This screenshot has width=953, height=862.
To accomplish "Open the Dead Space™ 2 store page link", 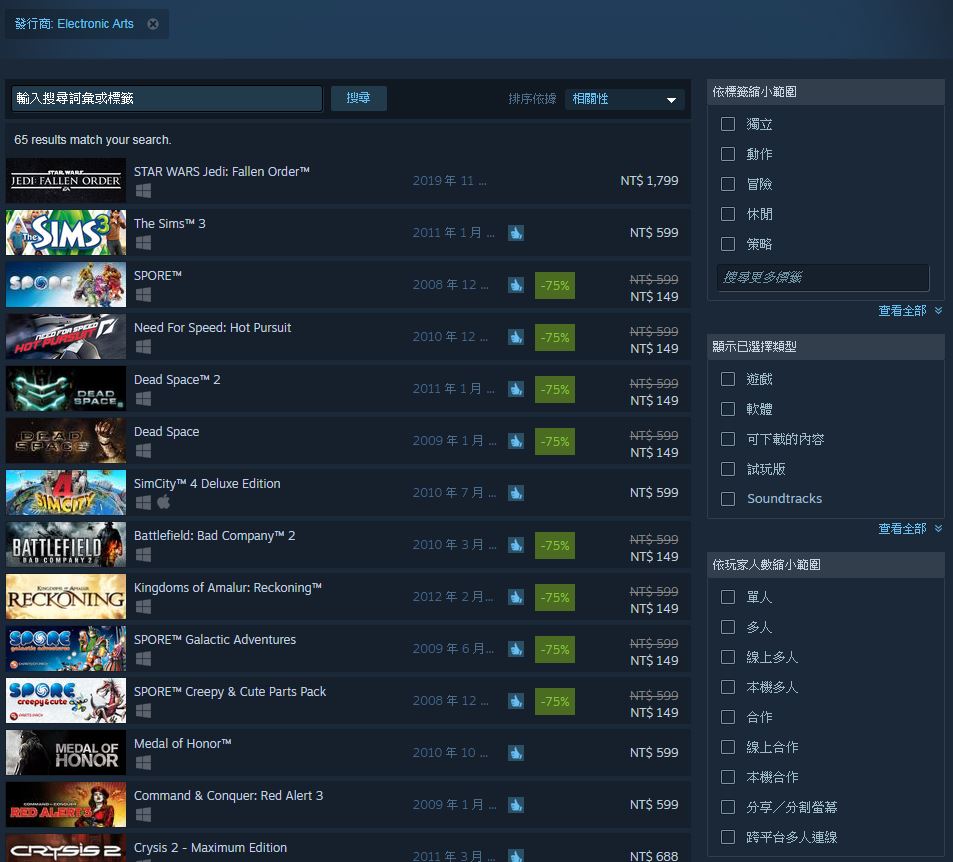I will tap(177, 379).
